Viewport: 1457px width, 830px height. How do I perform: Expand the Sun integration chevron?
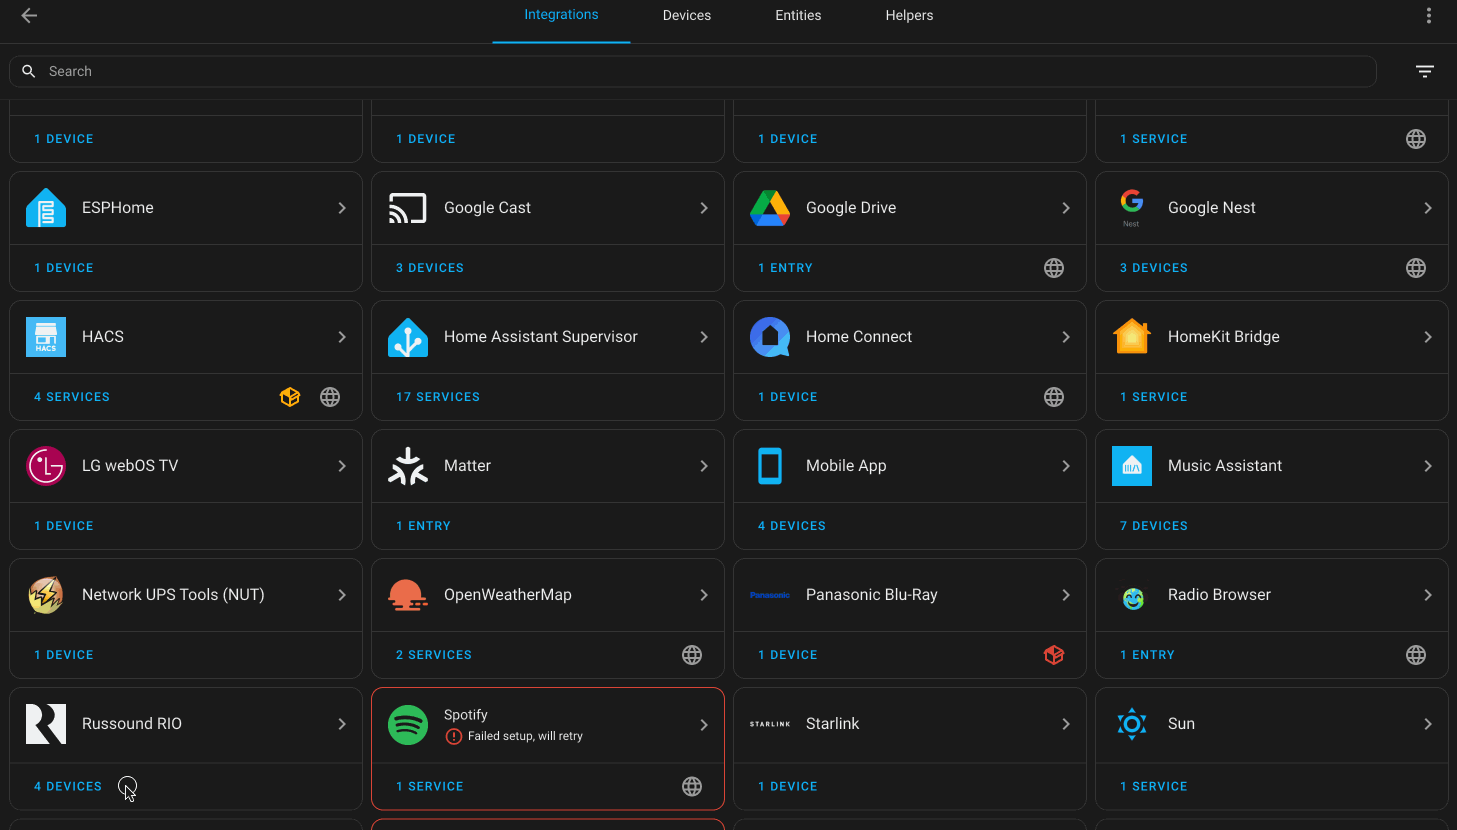coord(1428,724)
